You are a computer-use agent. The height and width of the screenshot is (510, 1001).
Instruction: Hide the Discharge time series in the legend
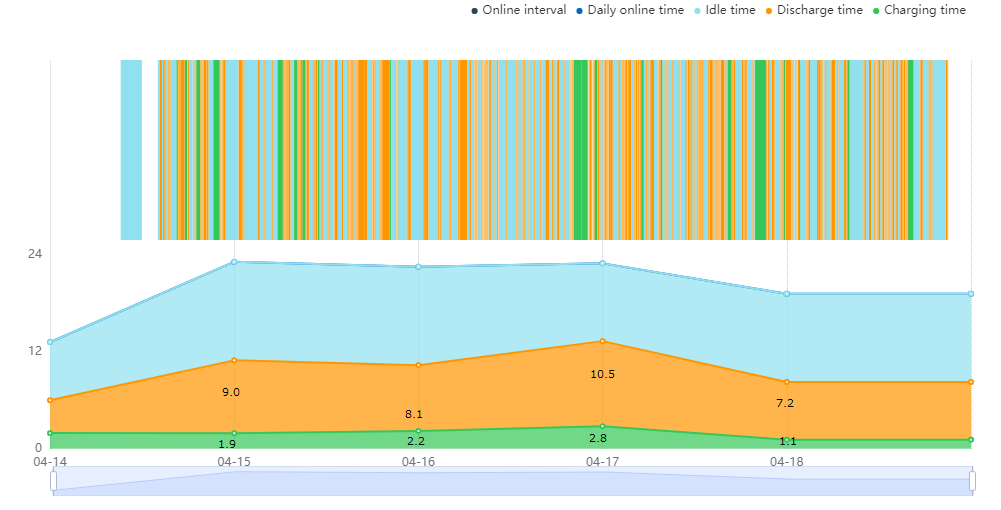(x=813, y=10)
